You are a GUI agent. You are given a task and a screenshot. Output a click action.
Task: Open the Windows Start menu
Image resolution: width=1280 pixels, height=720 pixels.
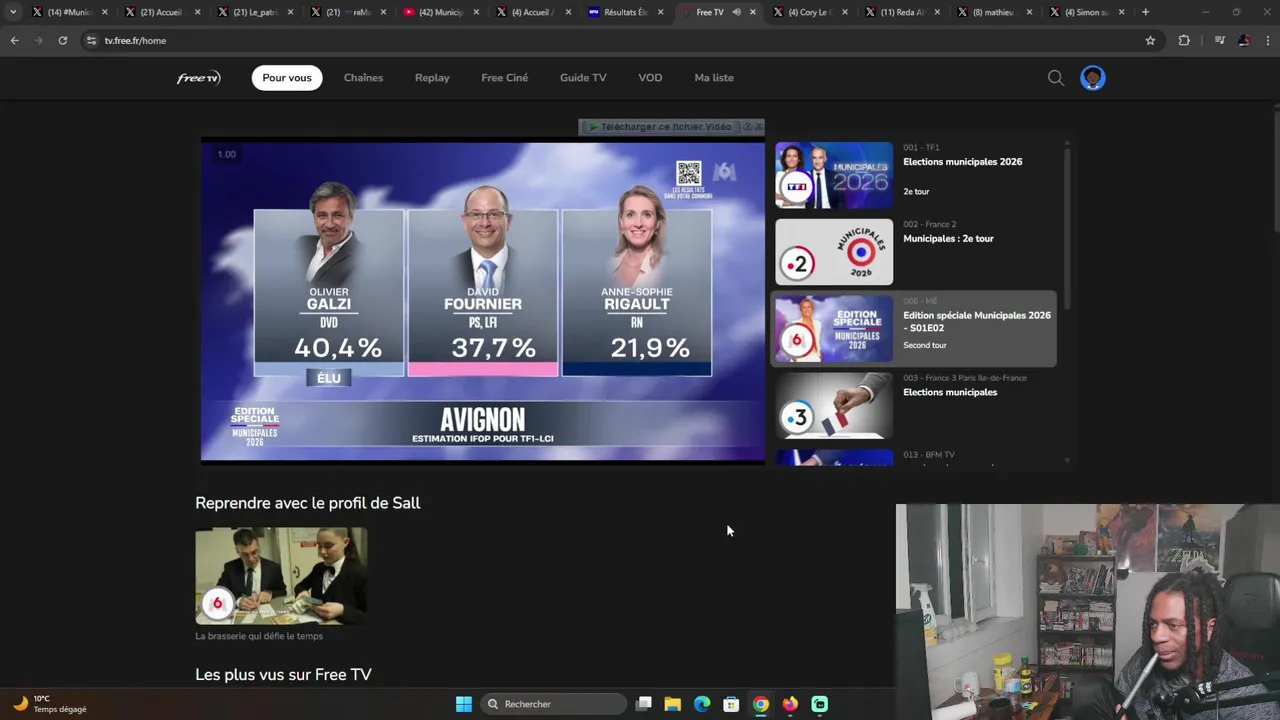(x=464, y=704)
